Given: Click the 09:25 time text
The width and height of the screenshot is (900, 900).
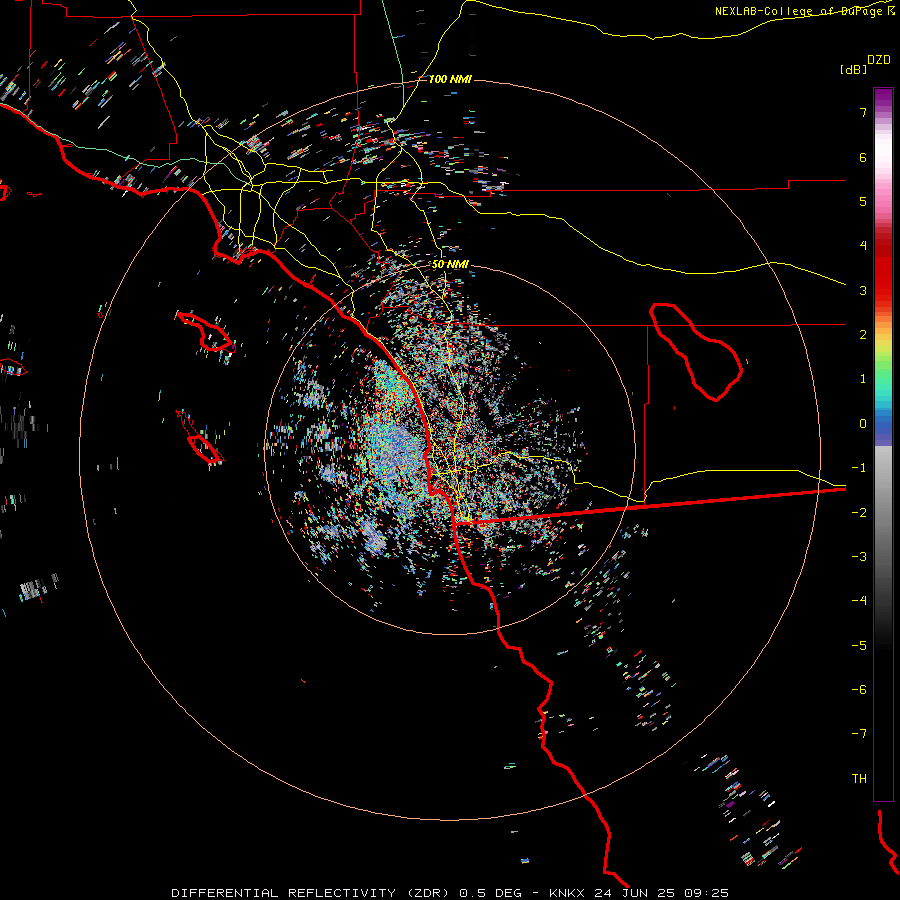Looking at the screenshot, I should pyautogui.click(x=707, y=893).
